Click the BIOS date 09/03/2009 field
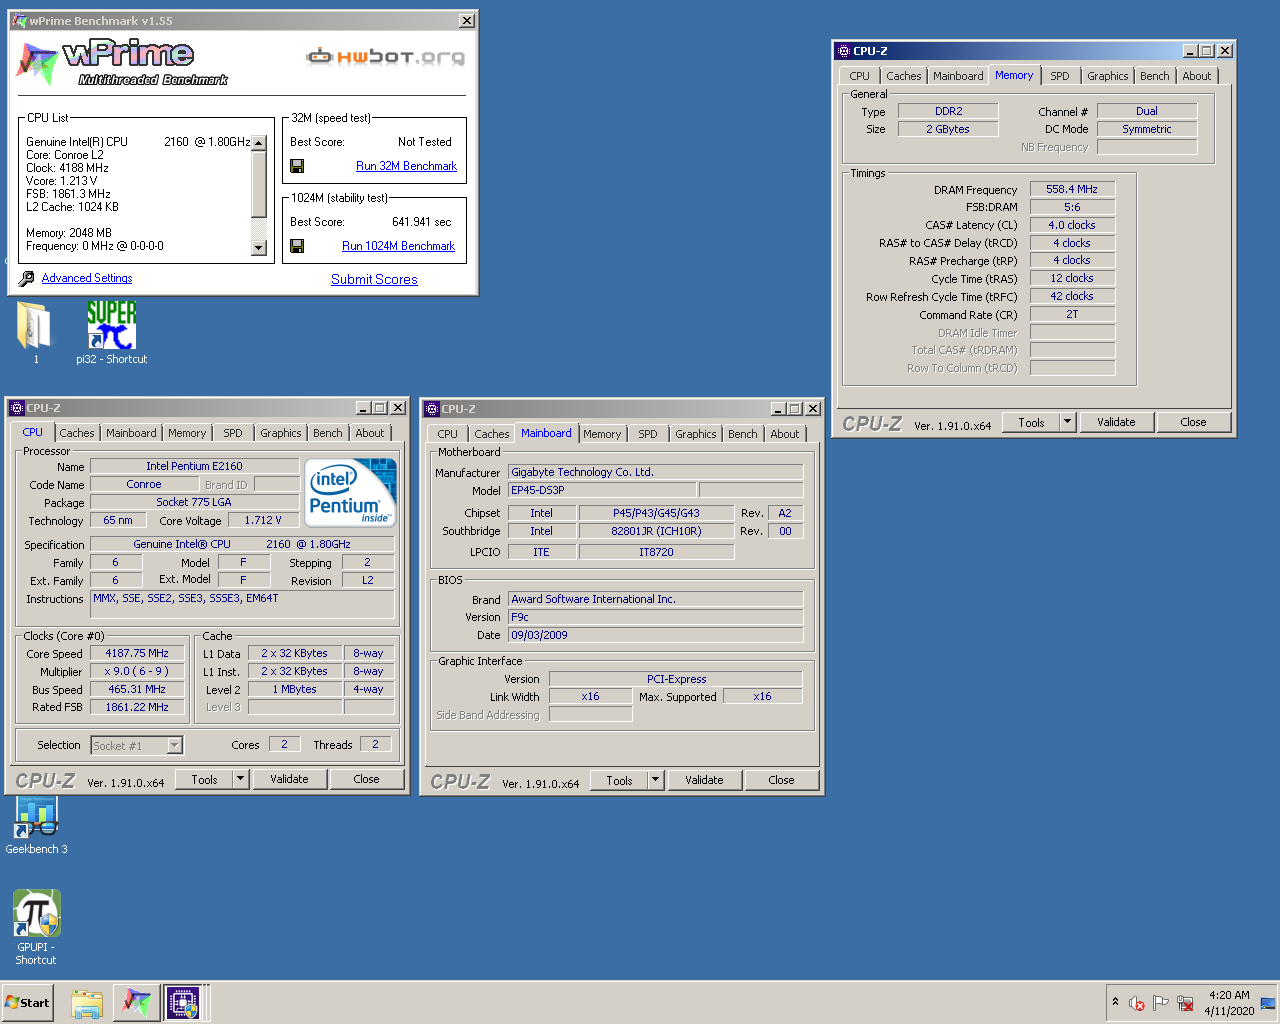This screenshot has width=1280, height=1024. pos(656,635)
